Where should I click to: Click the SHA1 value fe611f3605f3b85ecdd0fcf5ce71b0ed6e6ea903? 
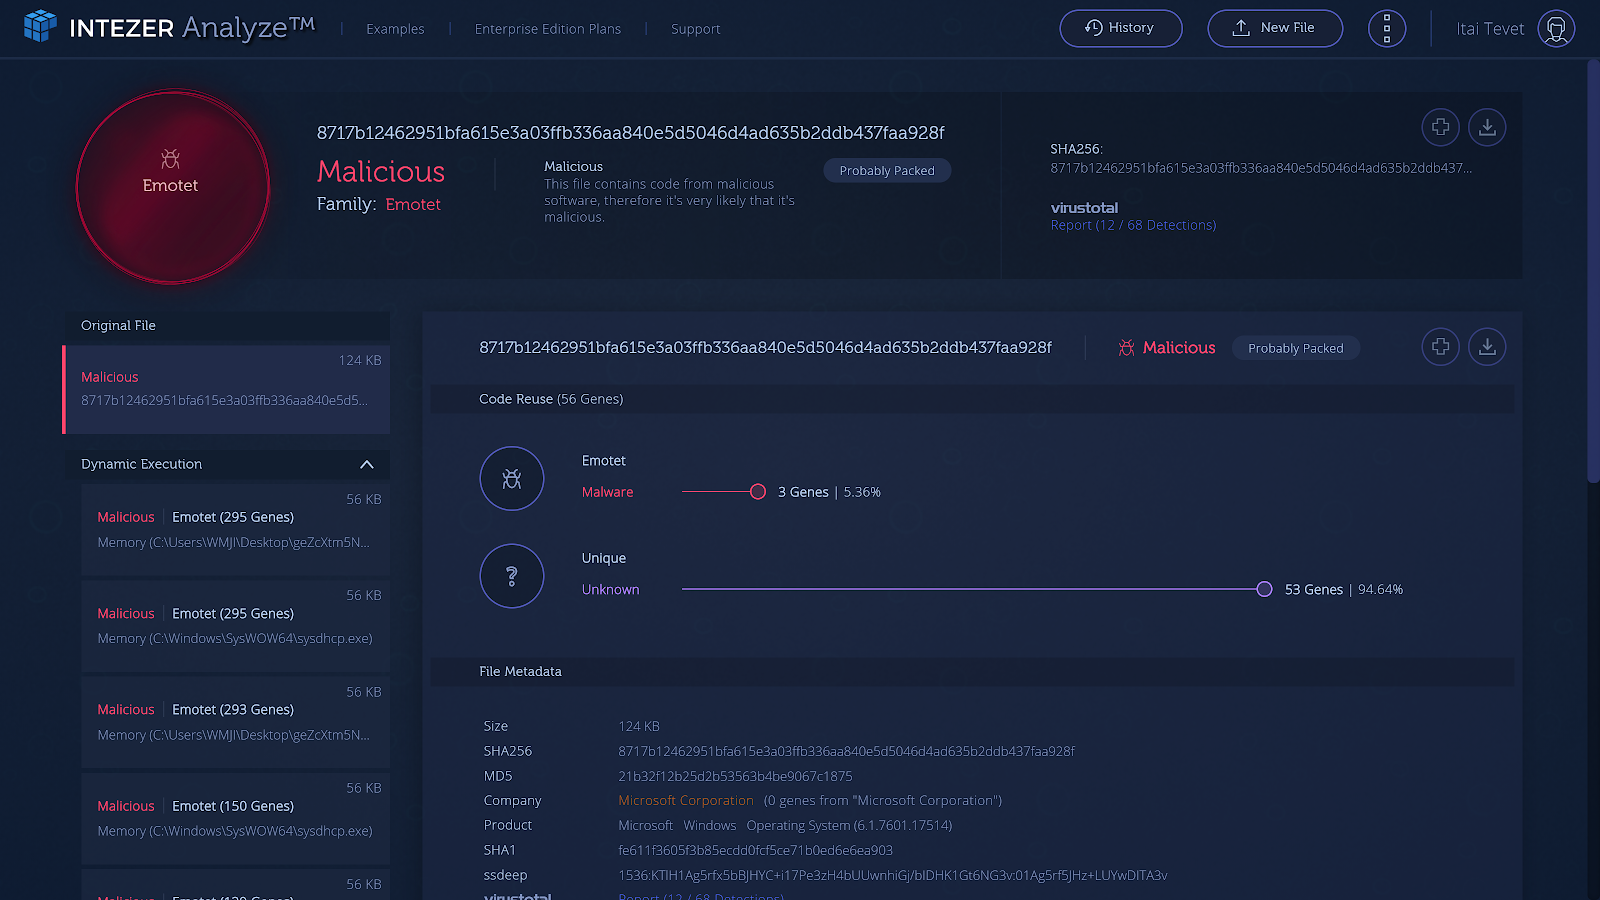[755, 850]
